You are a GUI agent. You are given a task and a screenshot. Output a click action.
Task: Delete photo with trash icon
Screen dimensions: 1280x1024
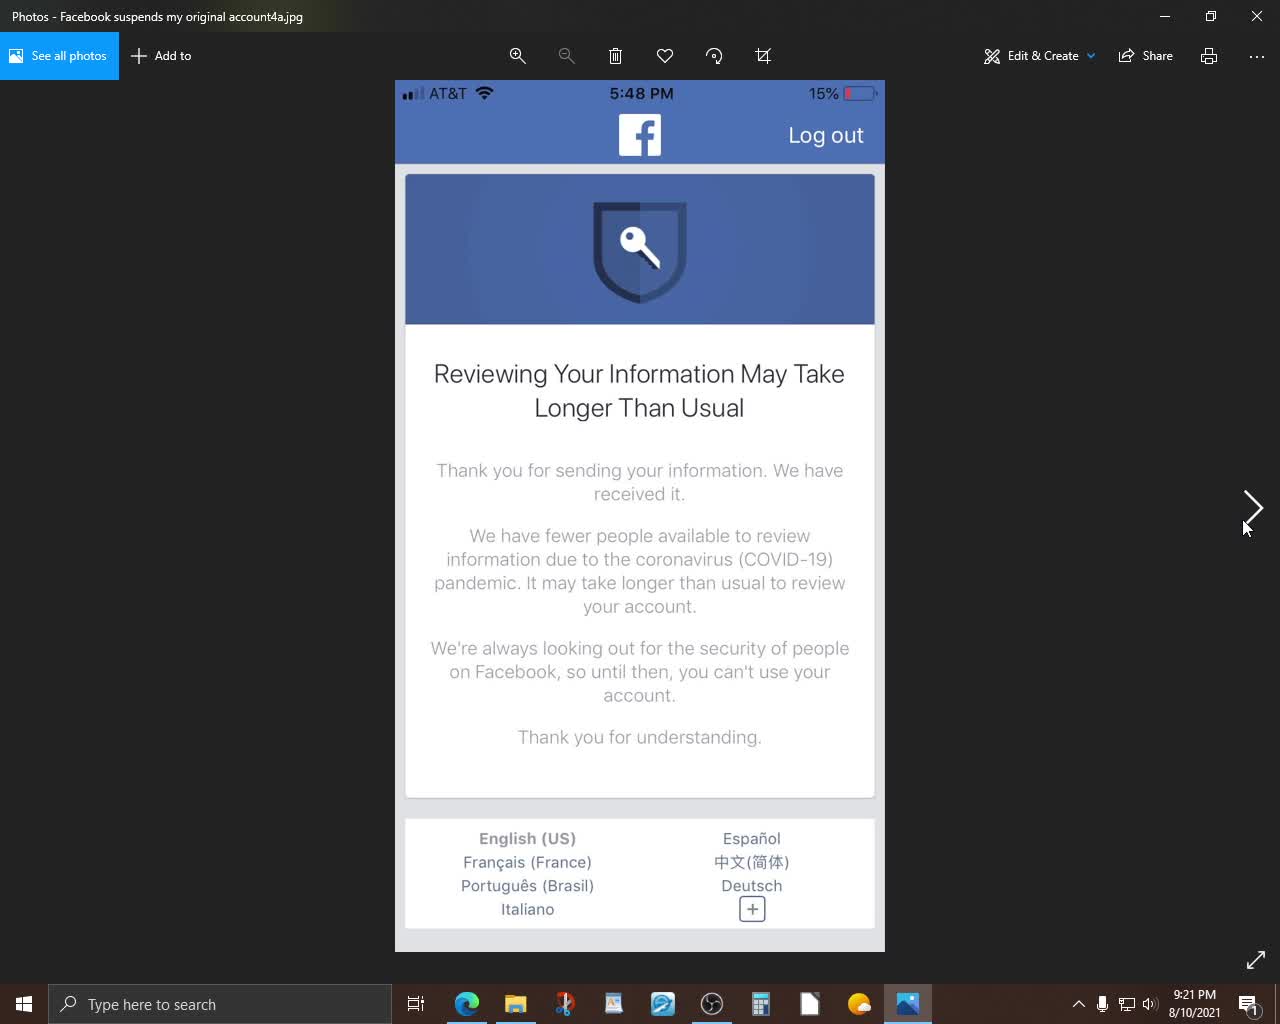tap(616, 56)
